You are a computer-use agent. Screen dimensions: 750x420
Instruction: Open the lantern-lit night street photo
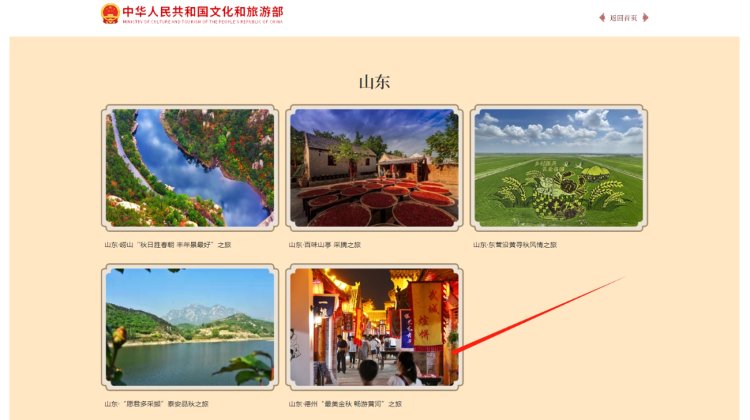coord(374,327)
